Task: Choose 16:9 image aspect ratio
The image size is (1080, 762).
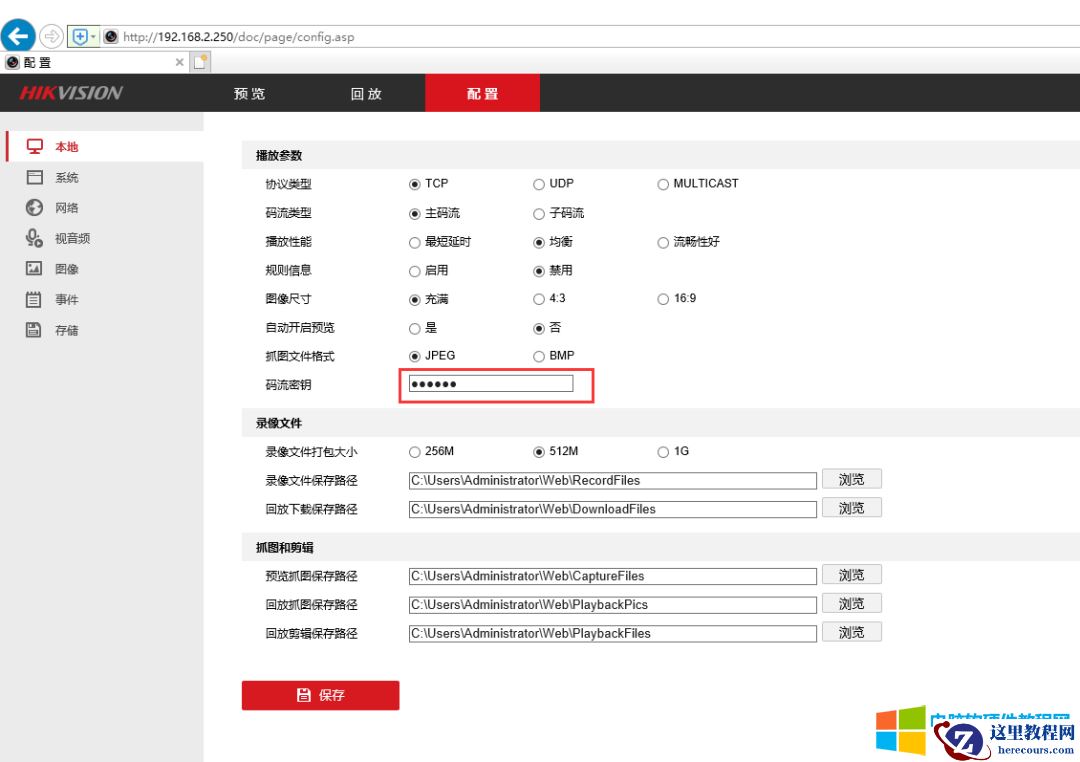Action: point(663,299)
